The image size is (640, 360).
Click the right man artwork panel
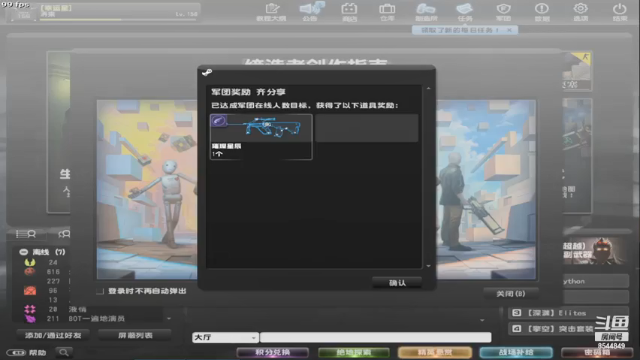486,190
